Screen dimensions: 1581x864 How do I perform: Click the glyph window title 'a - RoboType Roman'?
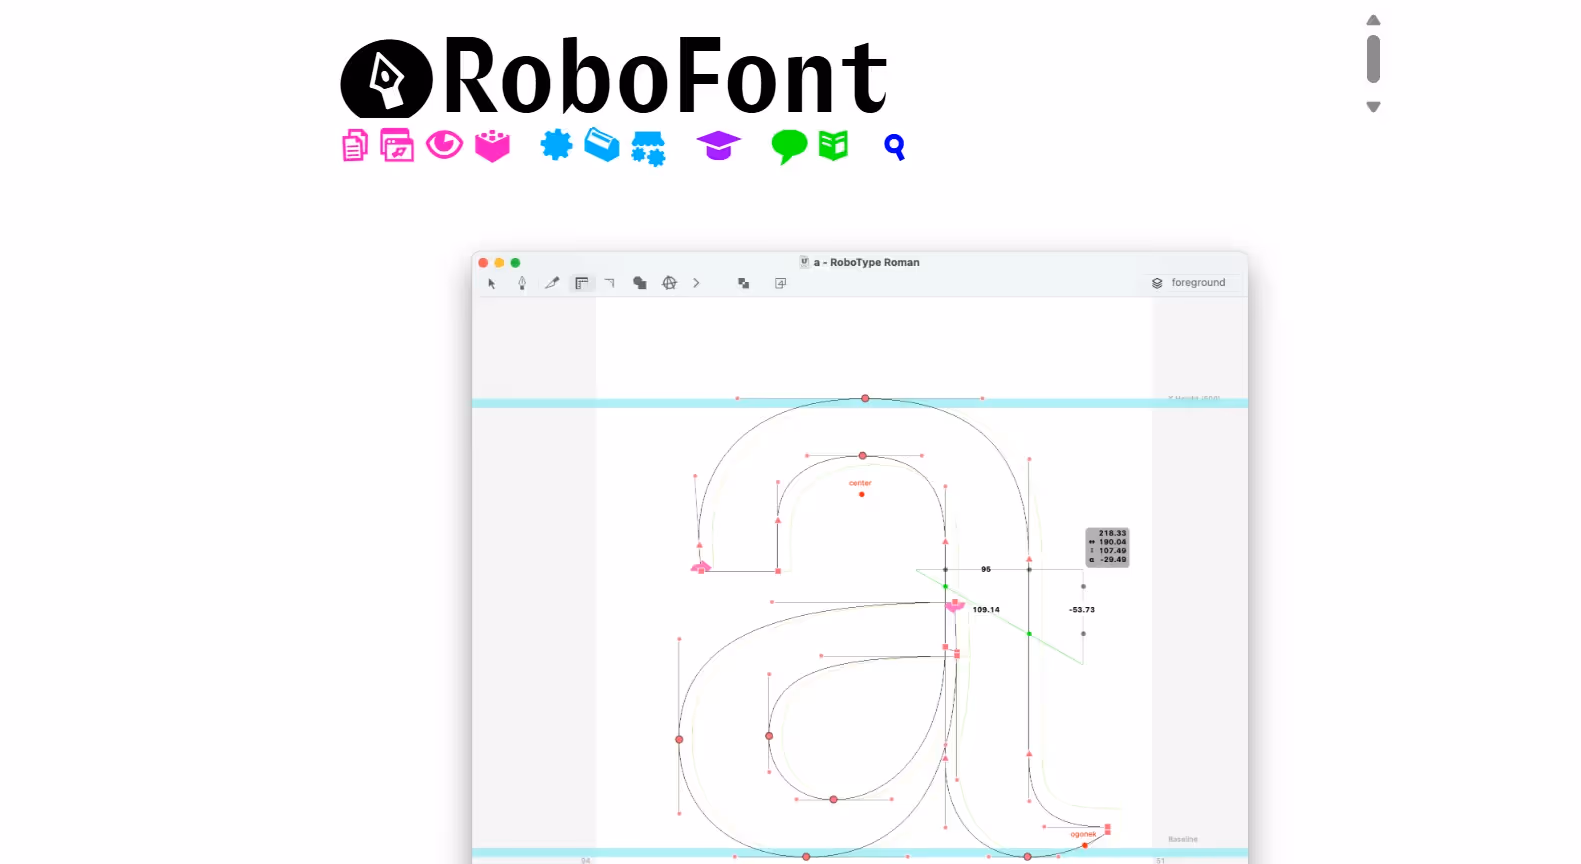[867, 262]
